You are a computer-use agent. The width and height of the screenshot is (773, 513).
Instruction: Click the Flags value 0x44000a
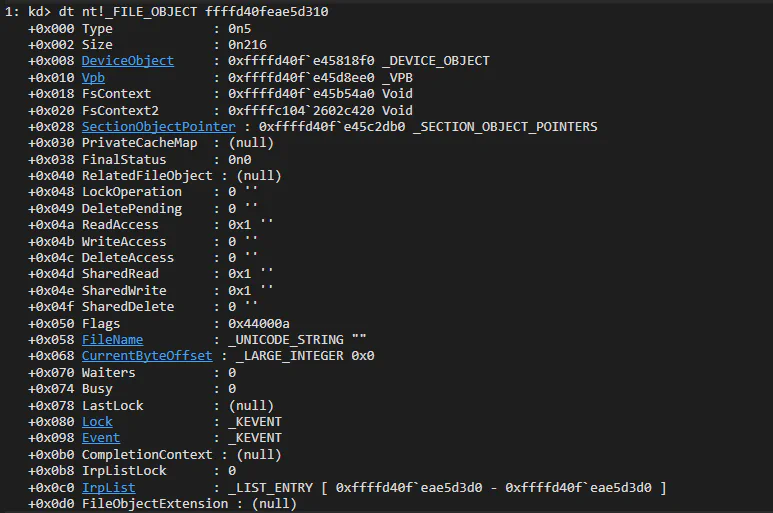point(258,323)
